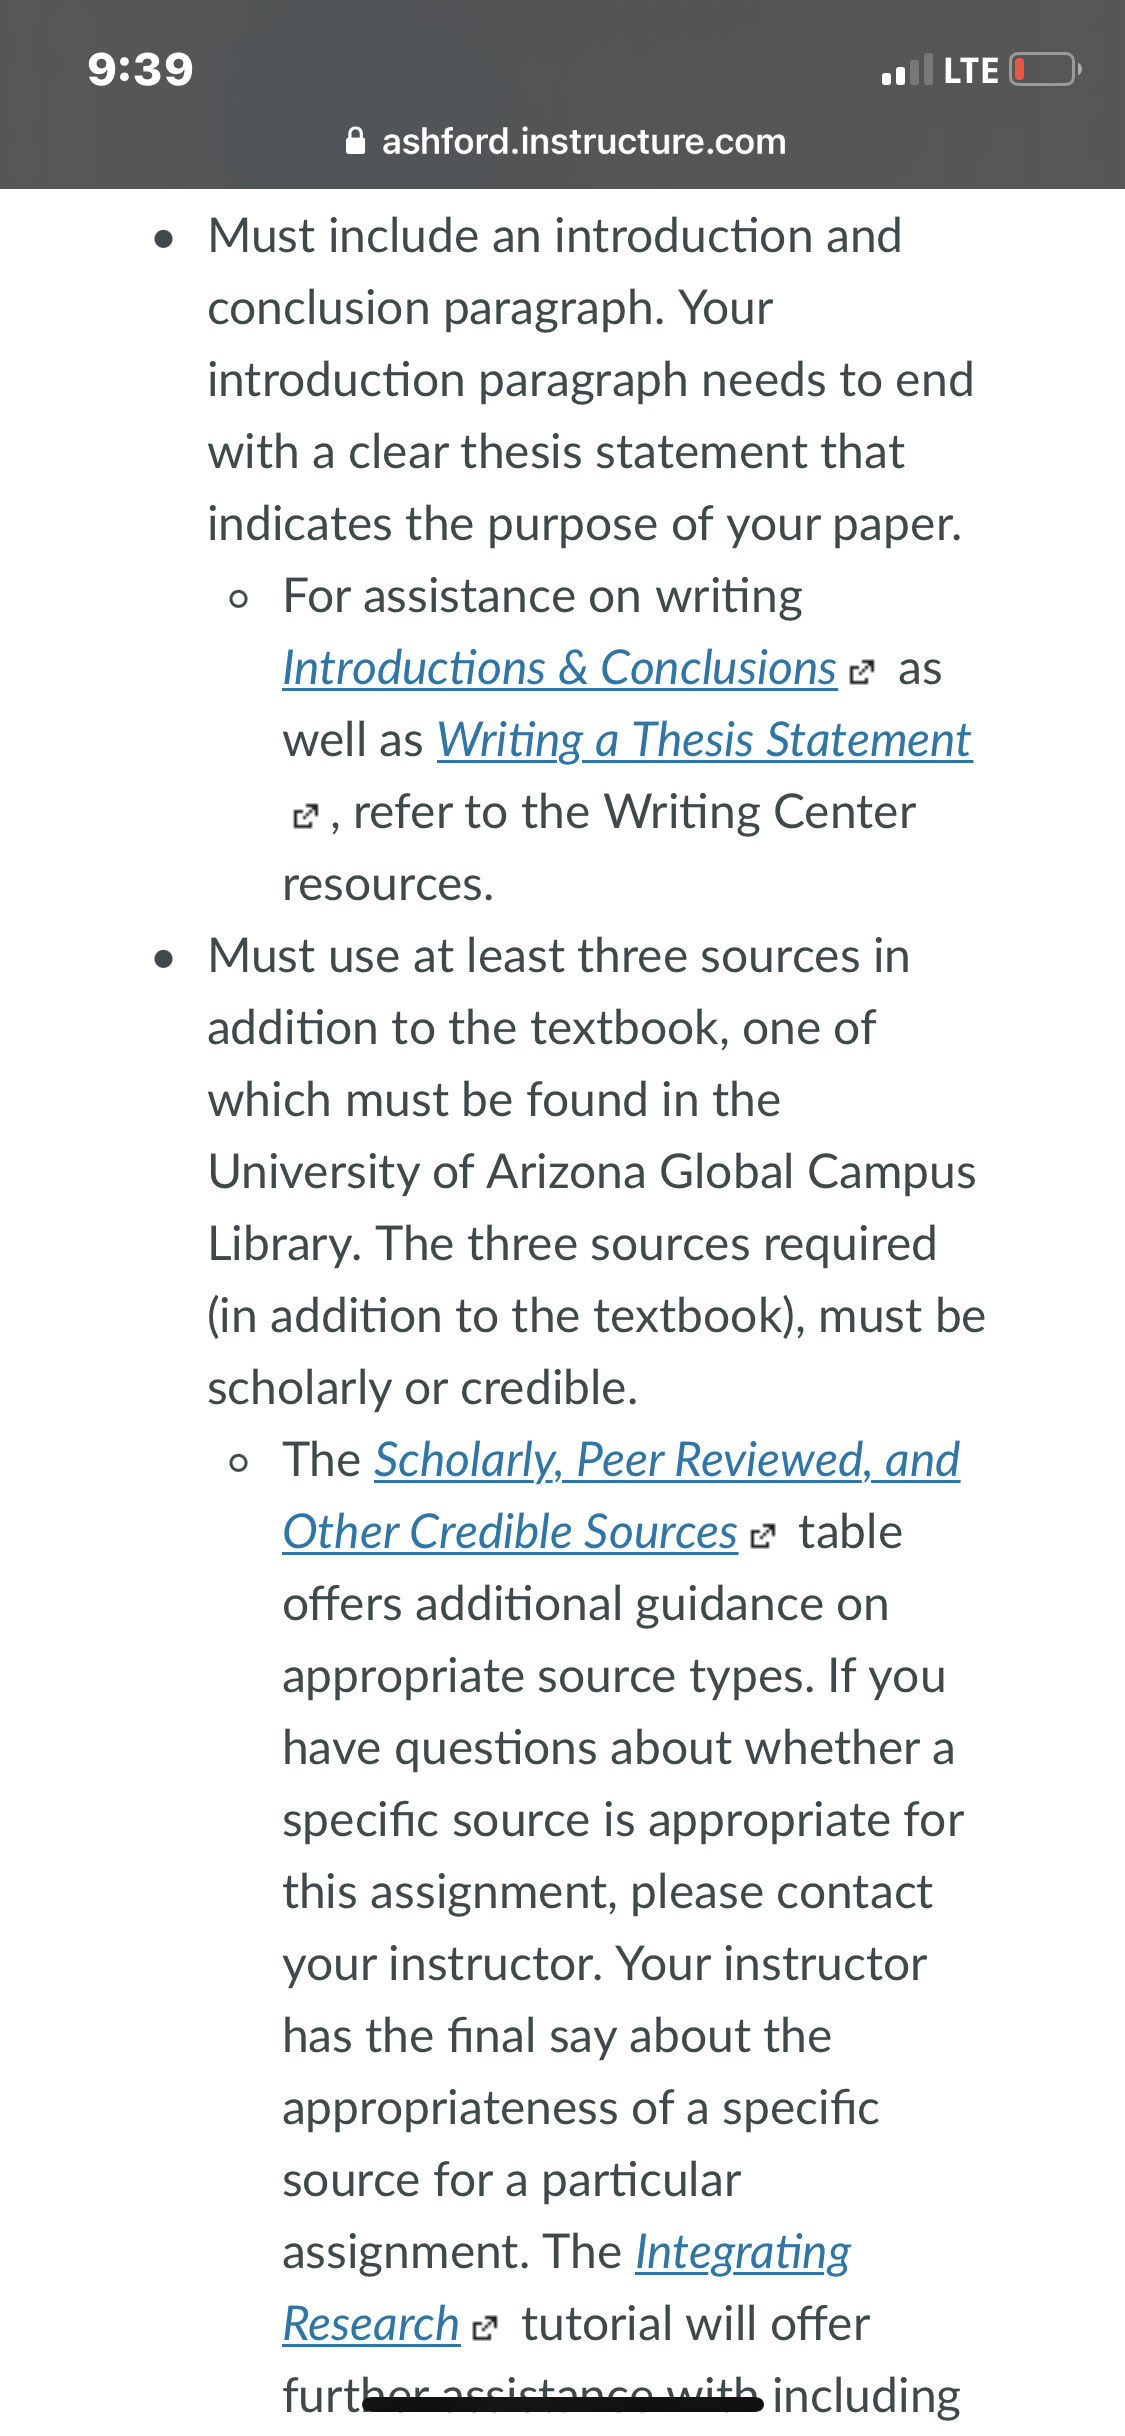Tap the battery icon in status bar
Viewport: 1125px width, 2436px height.
(1045, 70)
